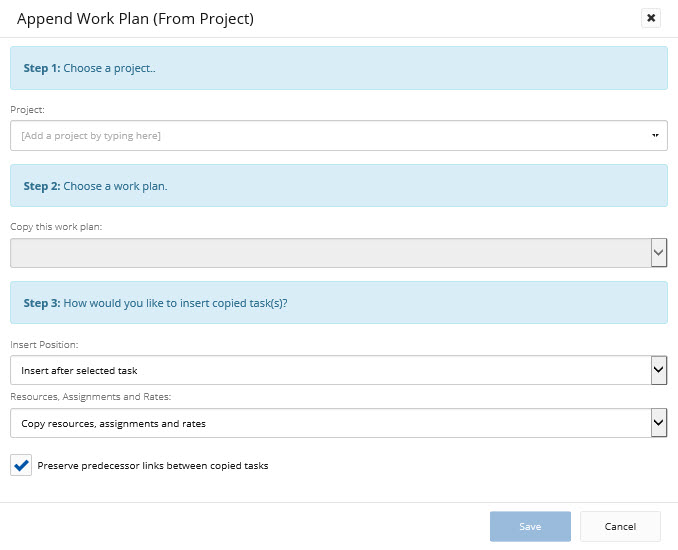The image size is (678, 550).
Task: Open the Project field dropdown arrow
Action: pos(656,136)
